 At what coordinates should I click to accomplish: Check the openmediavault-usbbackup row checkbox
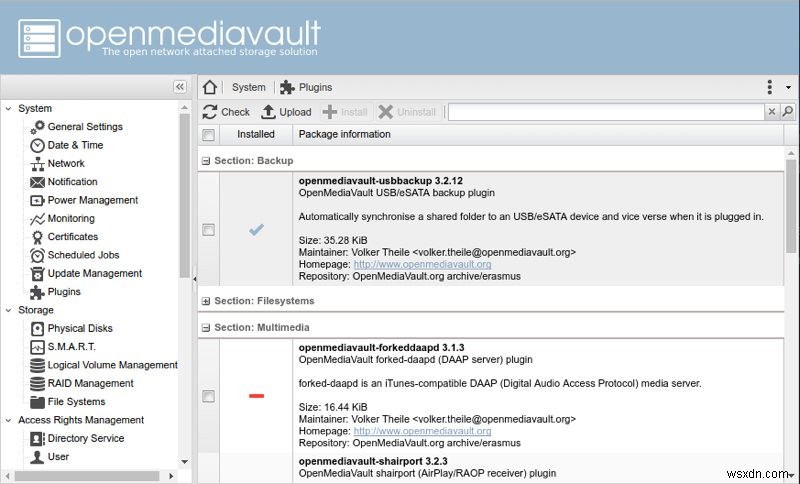coord(208,230)
